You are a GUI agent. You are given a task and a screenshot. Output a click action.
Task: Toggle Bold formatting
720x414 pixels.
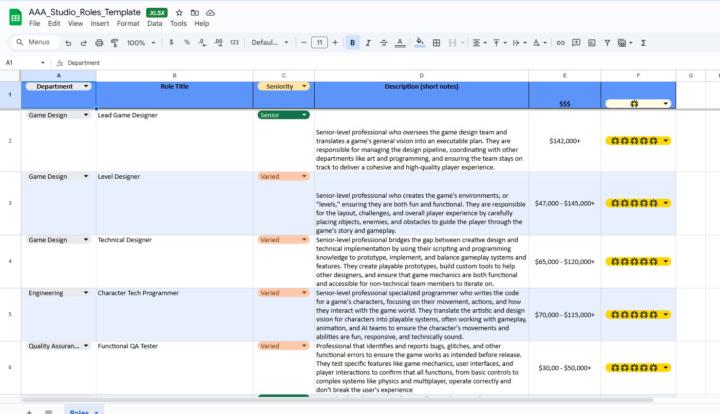tap(352, 43)
